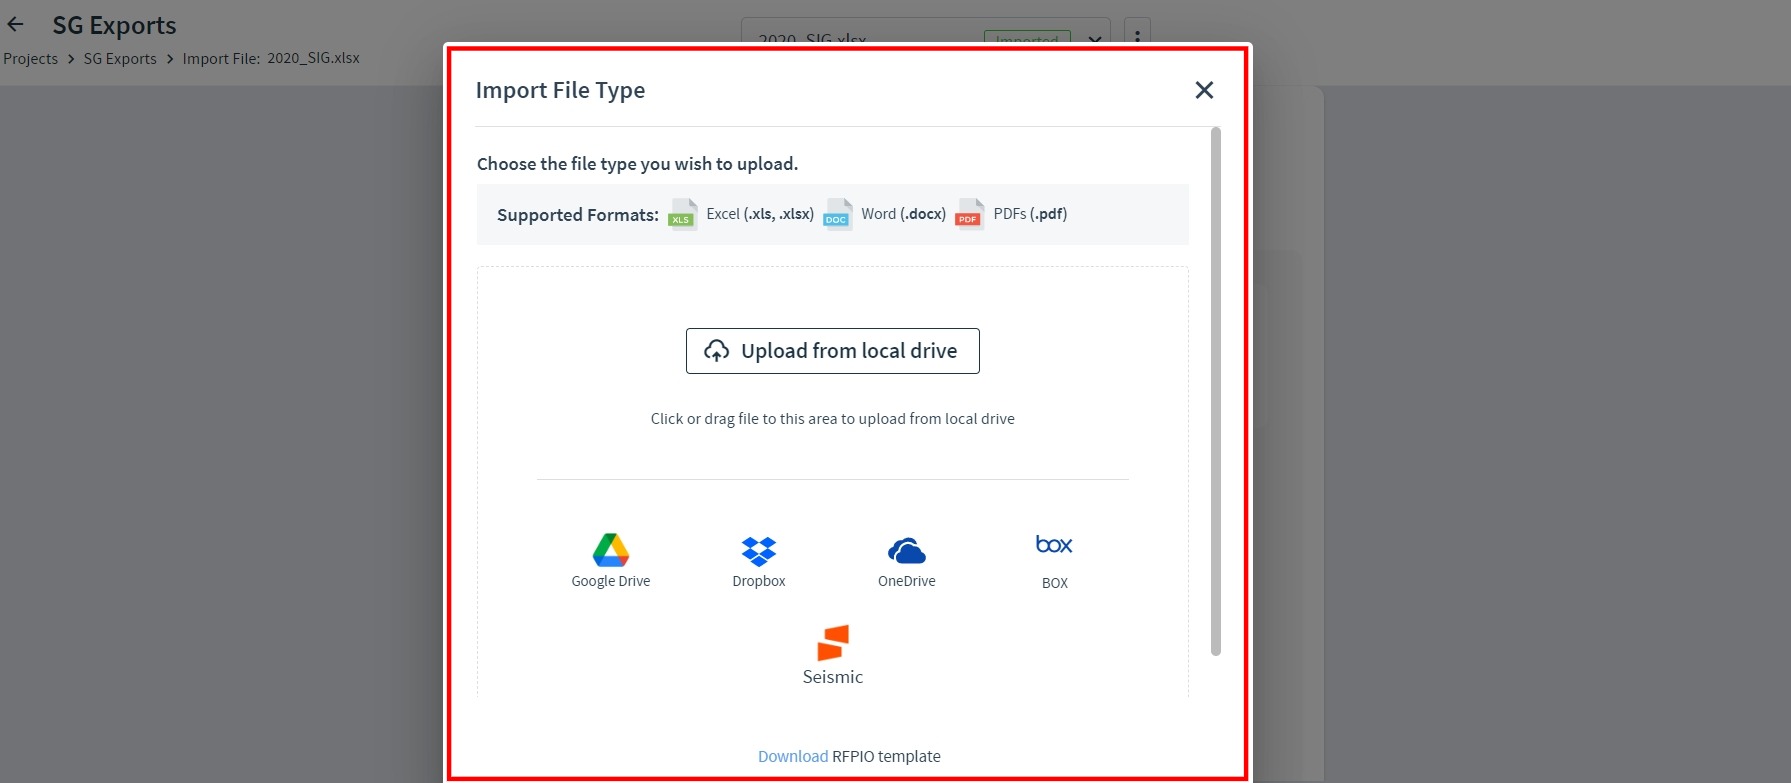
Task: Click the Box storage icon
Action: pyautogui.click(x=1054, y=545)
